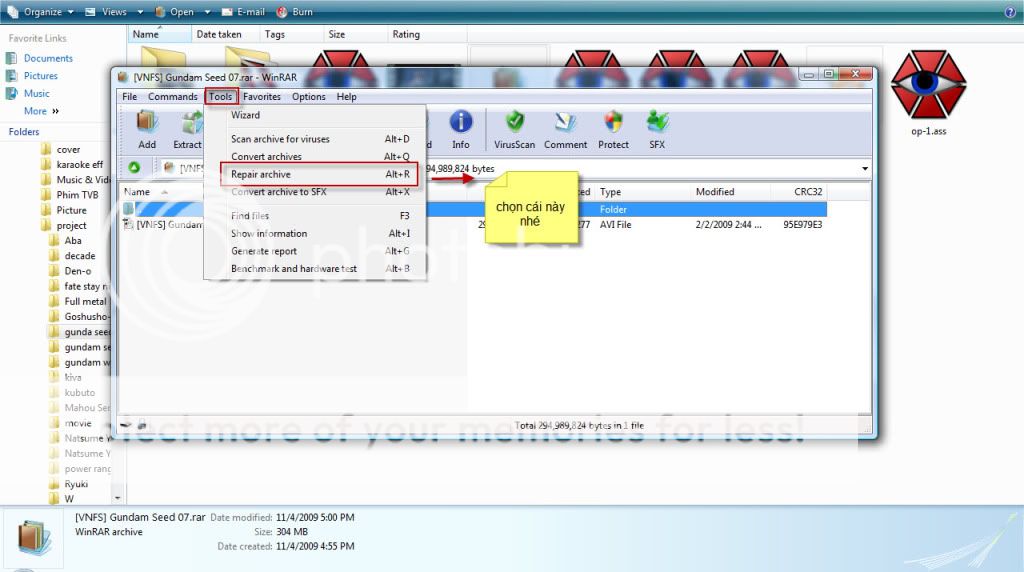Click the Burn button in Explorer

293,12
